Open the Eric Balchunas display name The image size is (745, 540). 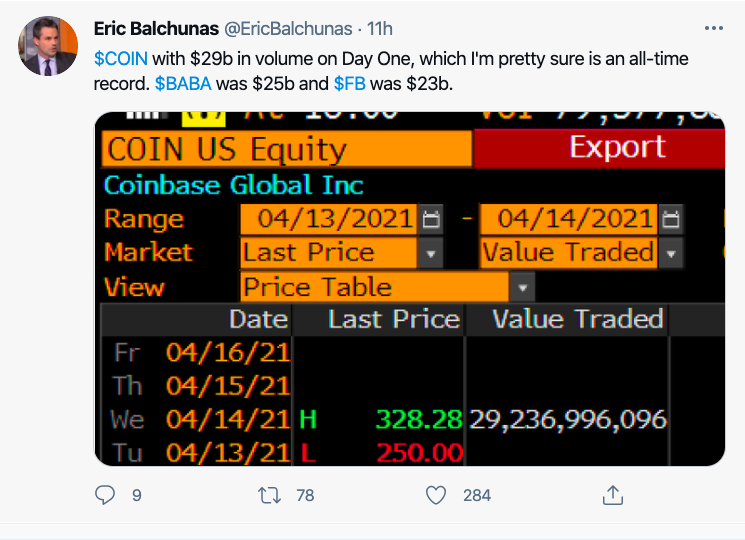pyautogui.click(x=160, y=29)
